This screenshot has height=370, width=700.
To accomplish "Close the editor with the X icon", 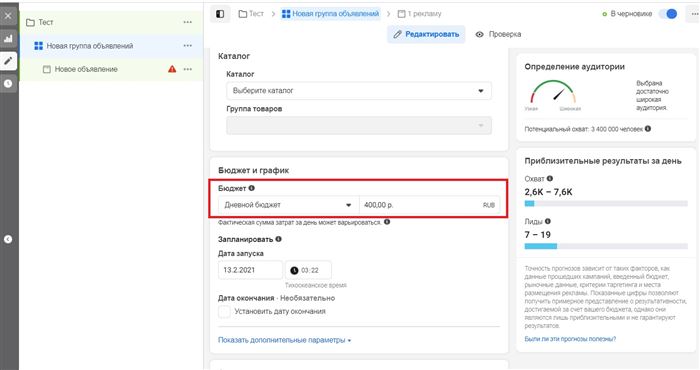I will 8,17.
